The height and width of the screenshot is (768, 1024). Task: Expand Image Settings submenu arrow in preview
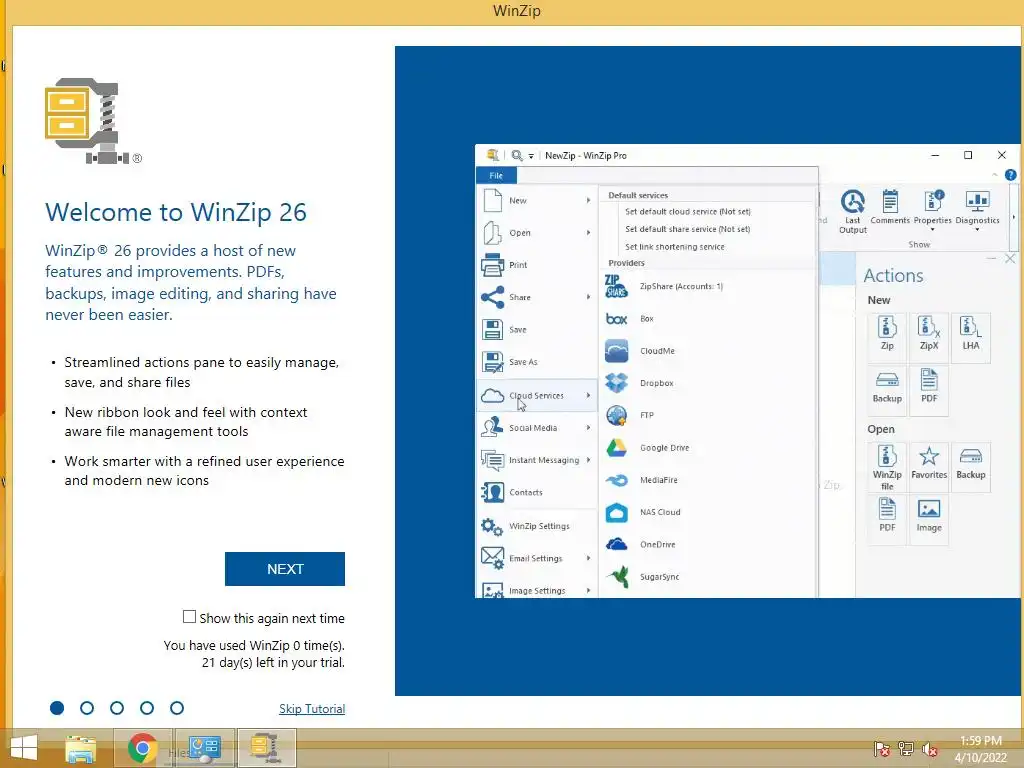[x=588, y=590]
